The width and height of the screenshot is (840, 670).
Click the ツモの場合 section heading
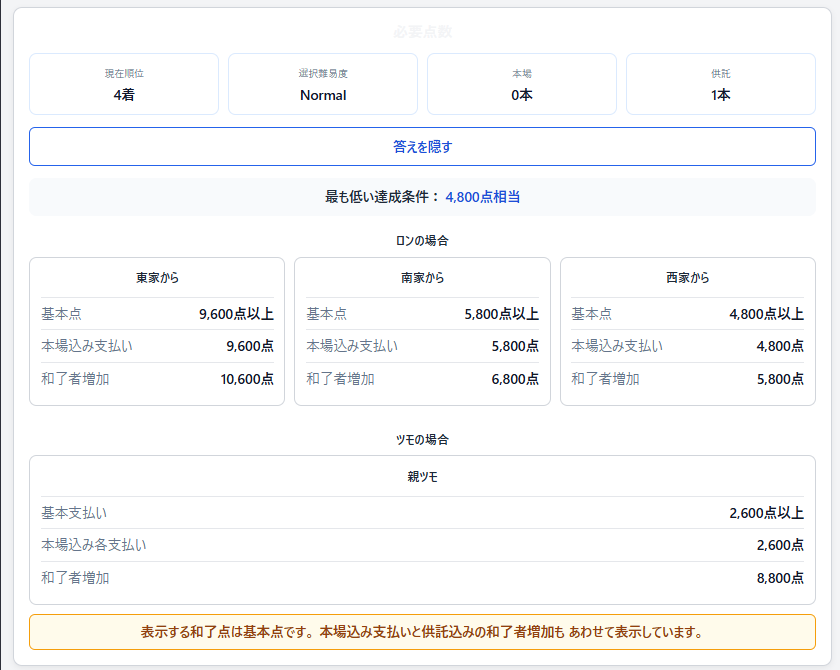(422, 440)
